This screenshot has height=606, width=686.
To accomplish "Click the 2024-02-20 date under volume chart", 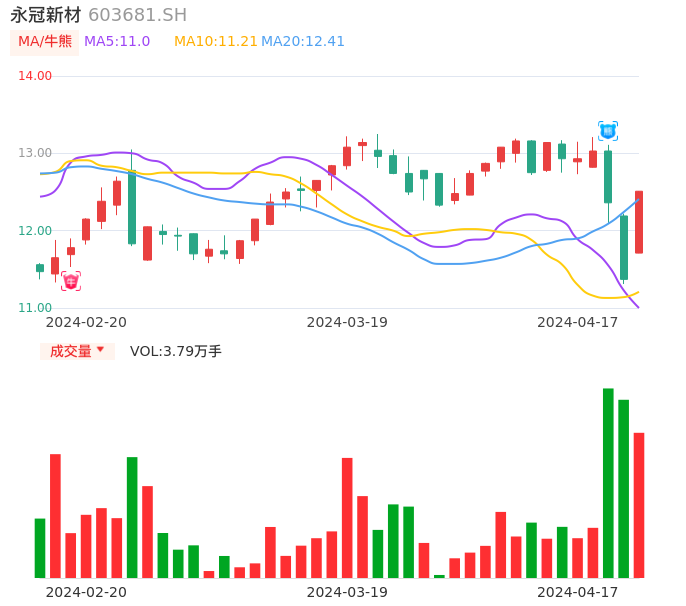I will click(x=86, y=592).
